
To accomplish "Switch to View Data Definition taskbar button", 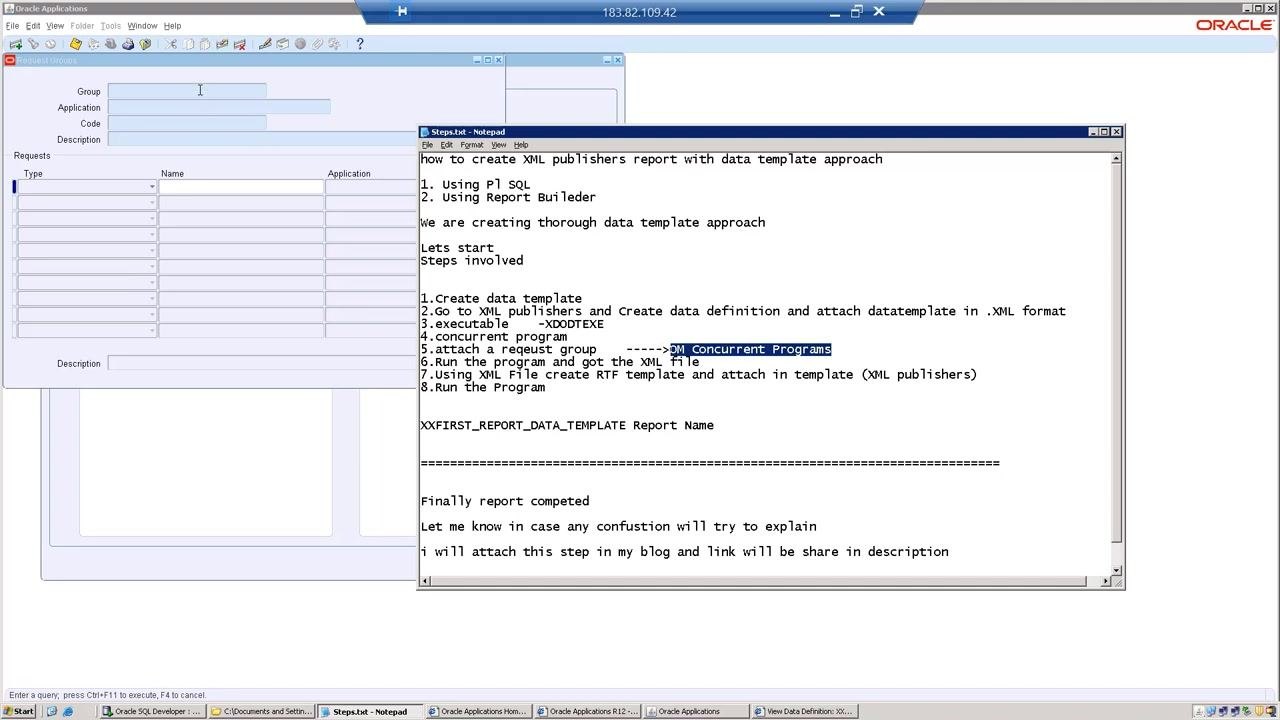I will coord(804,711).
